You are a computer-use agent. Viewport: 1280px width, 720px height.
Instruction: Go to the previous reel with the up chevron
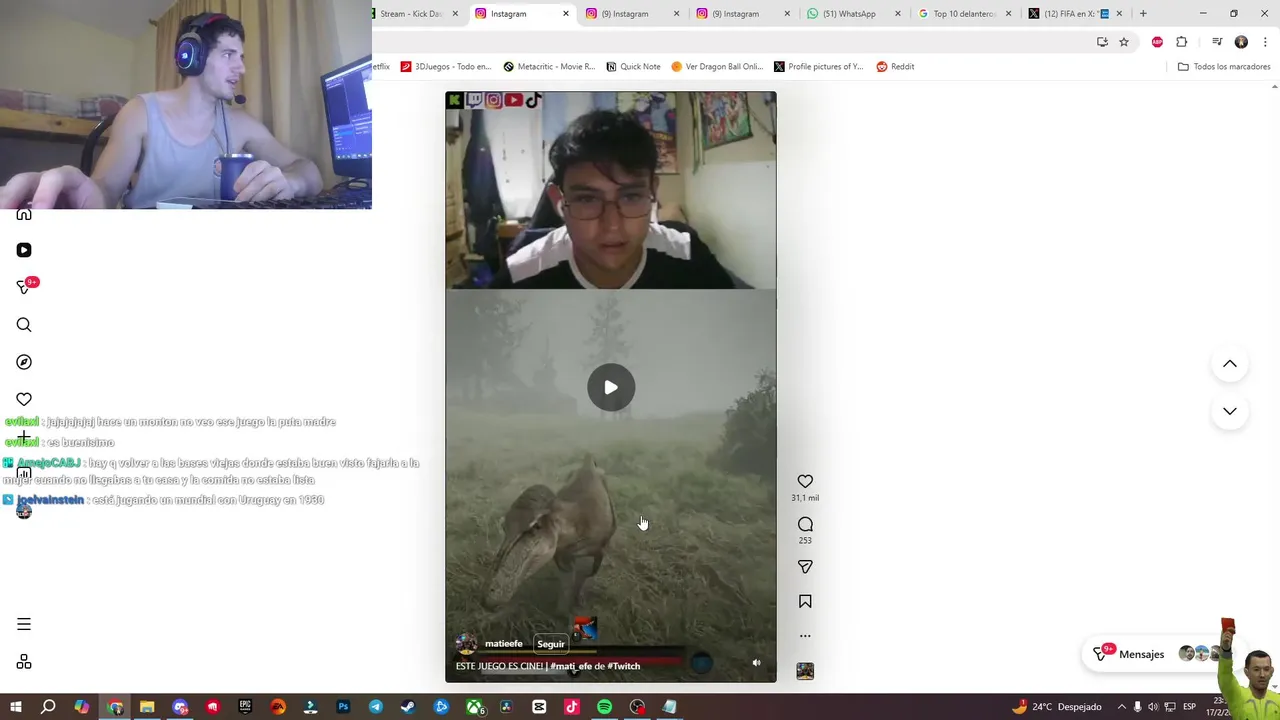tap(1230, 364)
